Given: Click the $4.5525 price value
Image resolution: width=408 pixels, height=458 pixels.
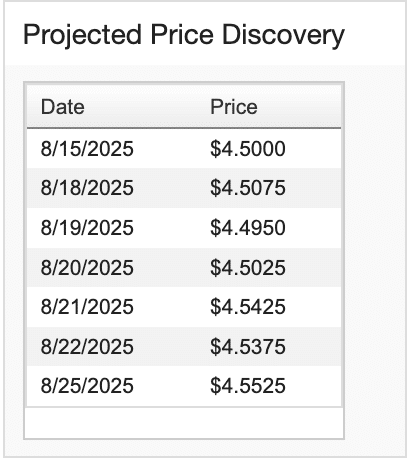Looking at the screenshot, I should (x=248, y=386).
